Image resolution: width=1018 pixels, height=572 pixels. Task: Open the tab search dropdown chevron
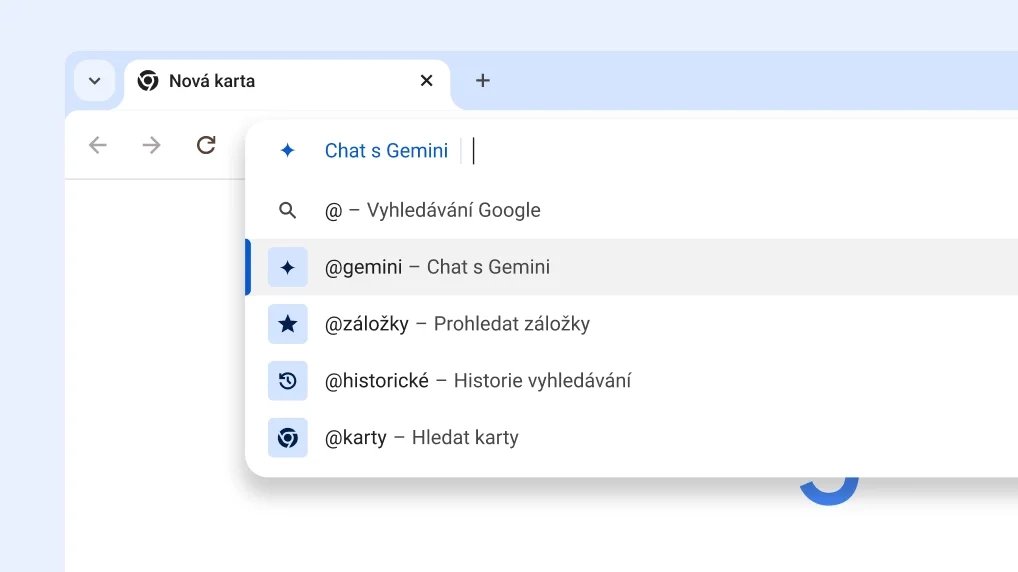(x=95, y=81)
